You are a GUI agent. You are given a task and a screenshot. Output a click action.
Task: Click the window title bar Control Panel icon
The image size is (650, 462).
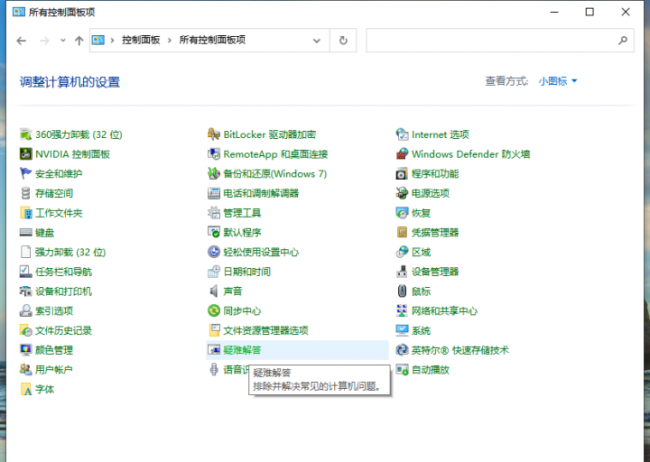click(x=19, y=12)
